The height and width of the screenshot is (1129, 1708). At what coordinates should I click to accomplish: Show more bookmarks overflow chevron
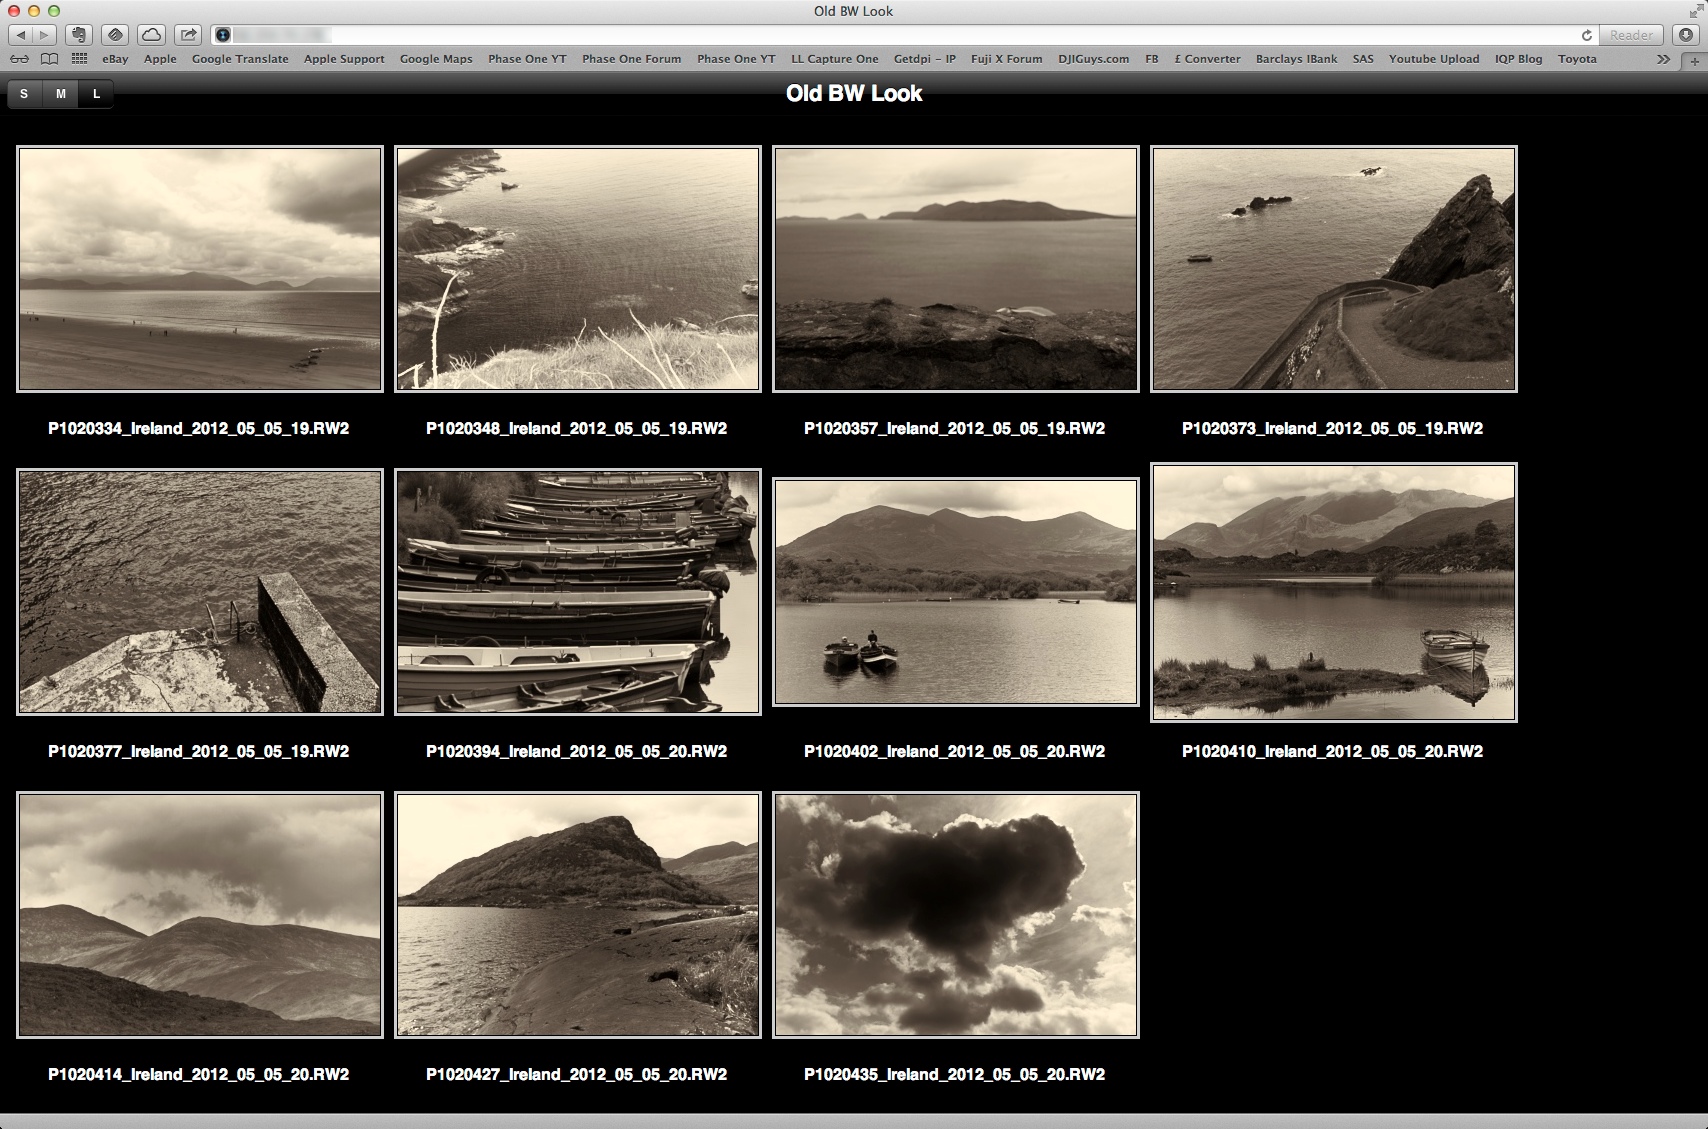1663,59
